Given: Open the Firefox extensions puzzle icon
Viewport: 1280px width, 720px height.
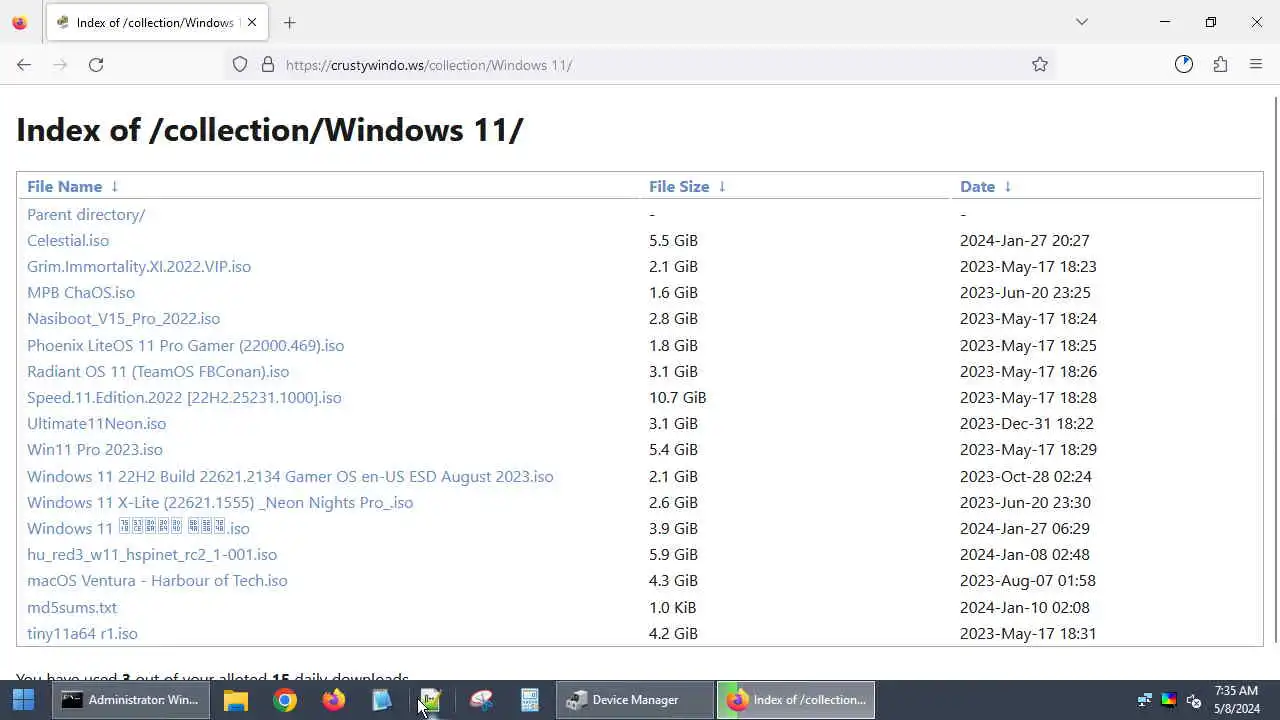Looking at the screenshot, I should pyautogui.click(x=1220, y=65).
